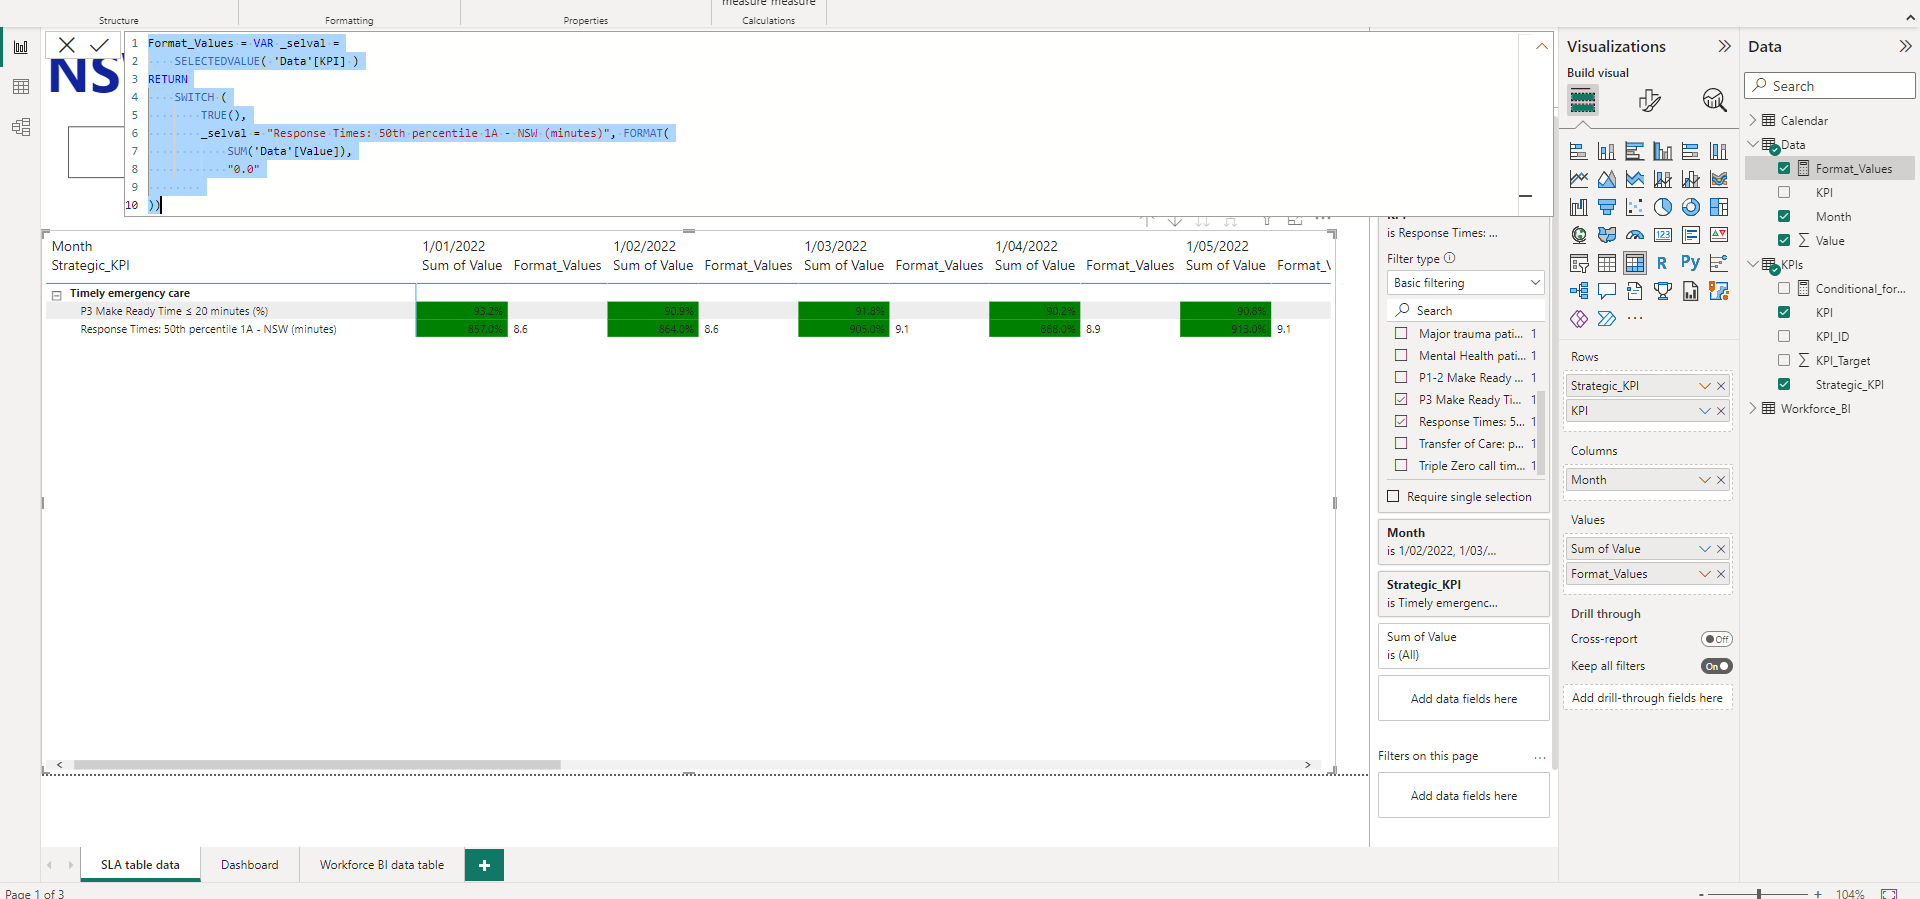Select the SLA table data tab
This screenshot has height=899, width=1920.
click(x=140, y=865)
